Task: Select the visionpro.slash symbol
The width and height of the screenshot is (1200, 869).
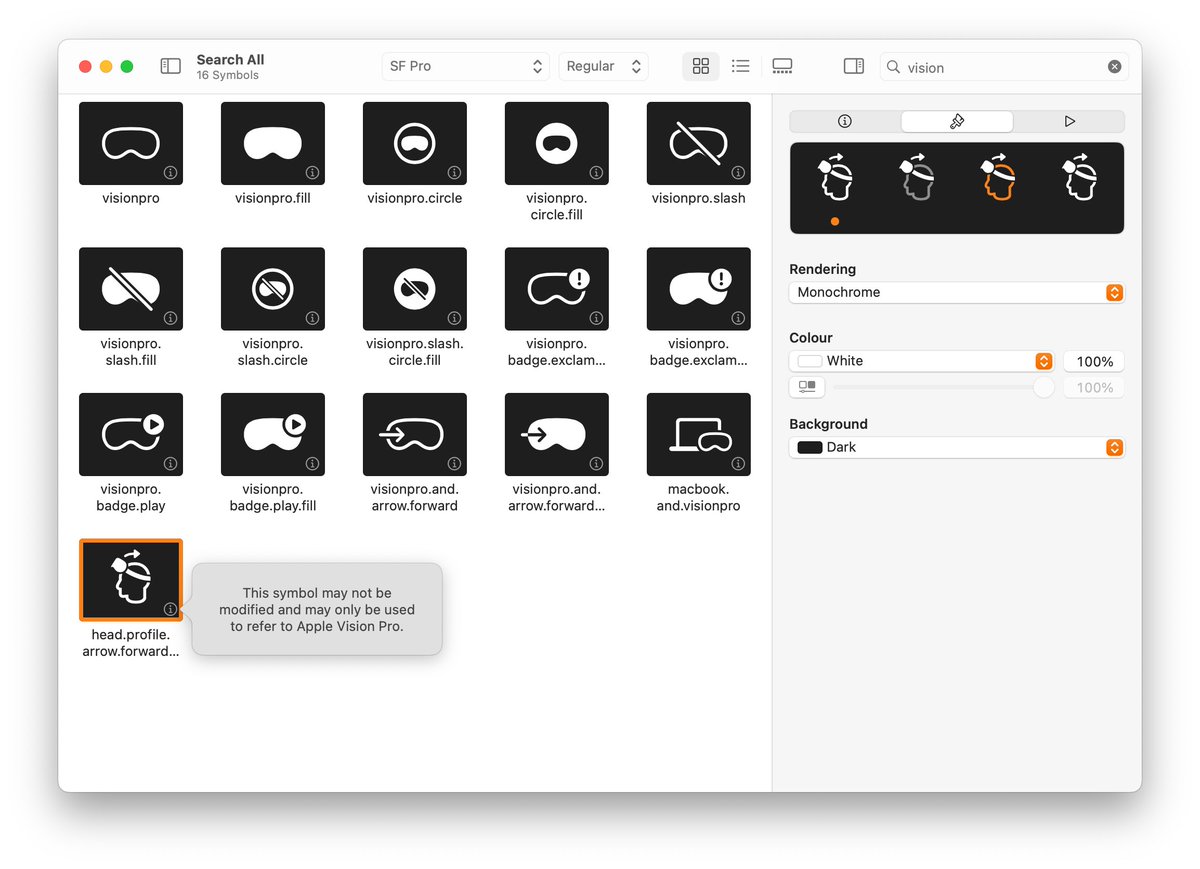Action: pos(699,143)
